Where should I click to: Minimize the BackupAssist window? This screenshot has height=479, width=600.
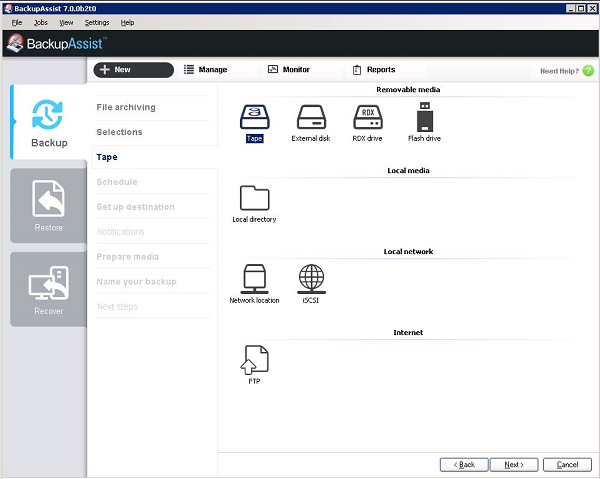point(571,8)
